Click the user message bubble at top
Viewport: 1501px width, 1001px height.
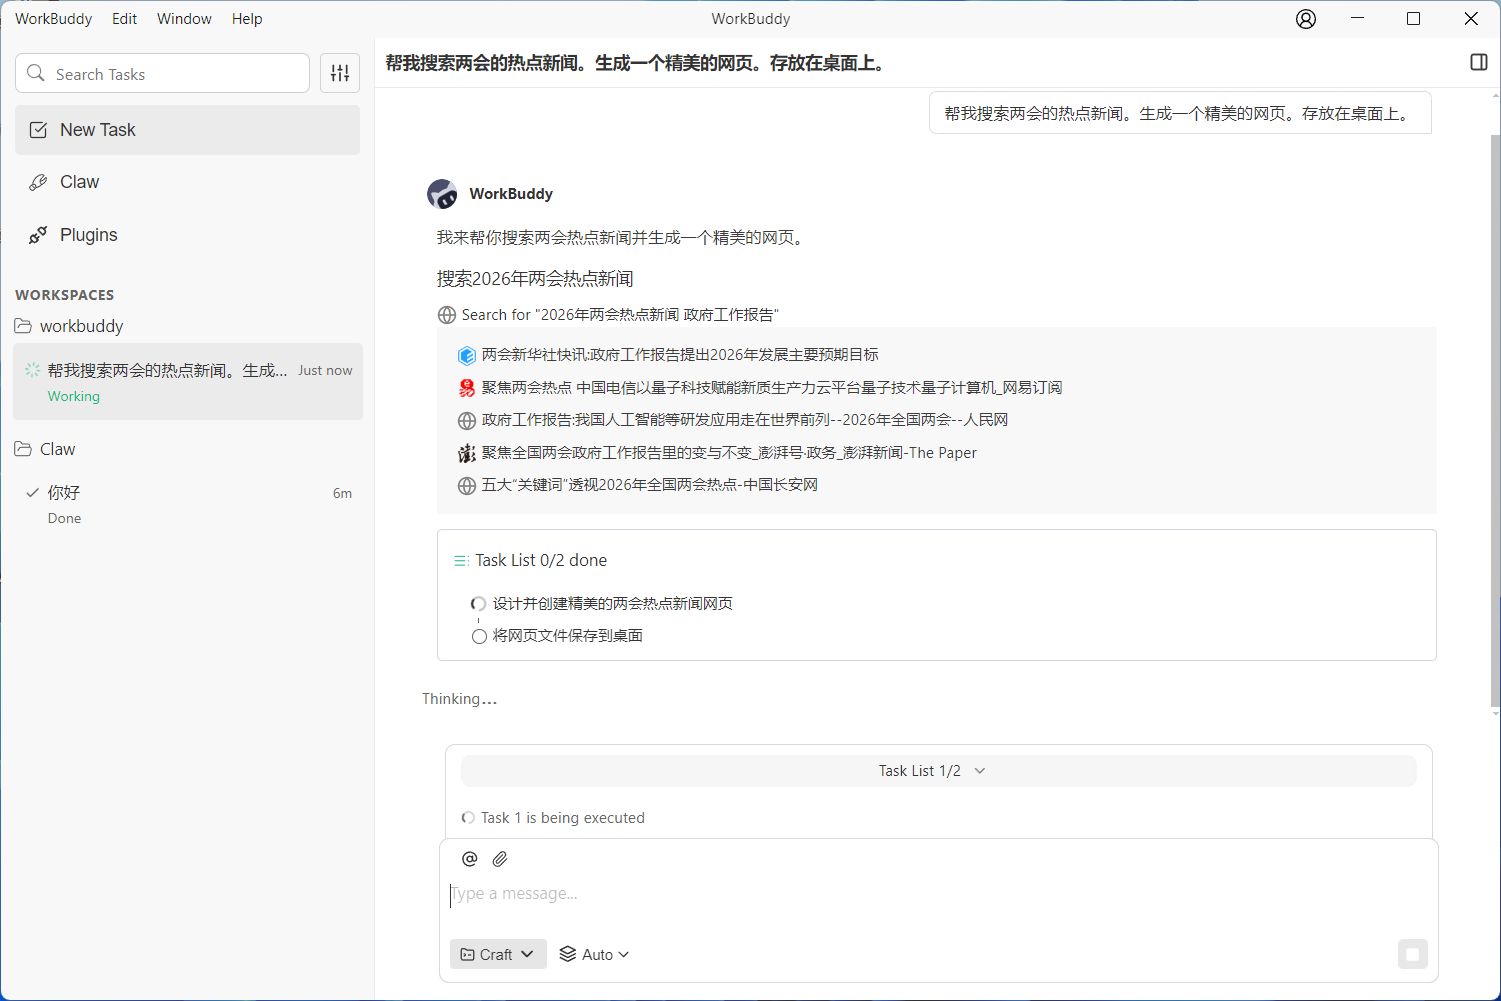[1180, 113]
